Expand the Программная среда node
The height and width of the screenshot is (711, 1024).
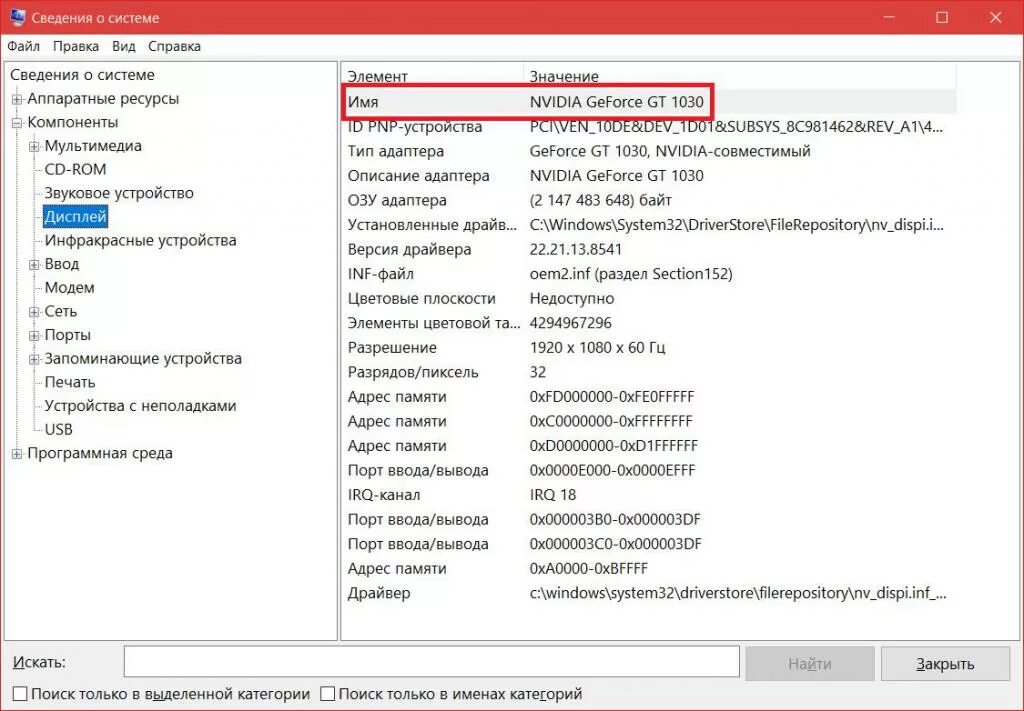[17, 454]
